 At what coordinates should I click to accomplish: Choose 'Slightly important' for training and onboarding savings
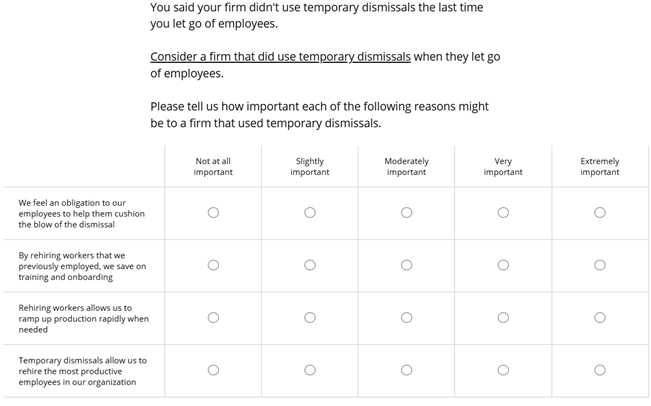pyautogui.click(x=310, y=265)
